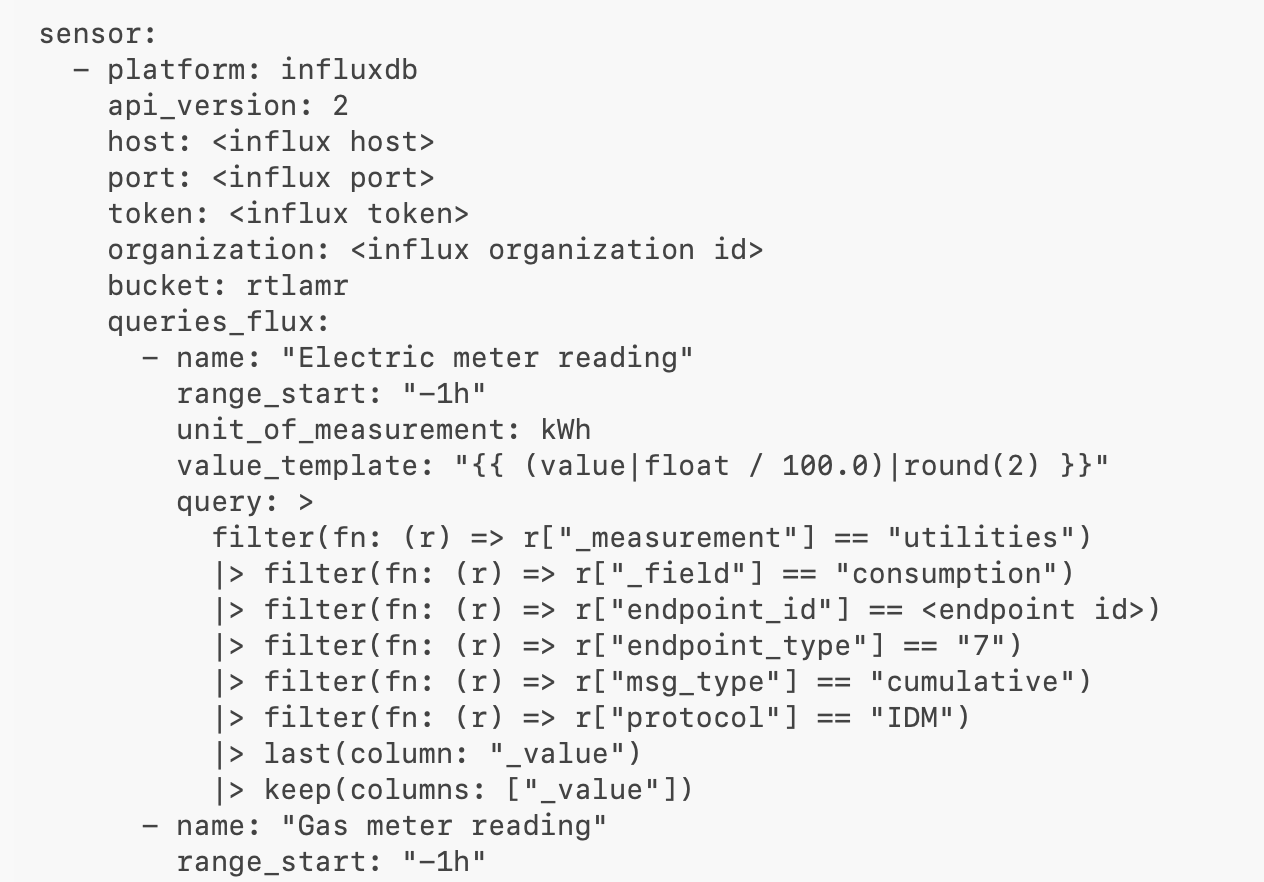Click the unit_of_measurement value kWh

(x=565, y=430)
